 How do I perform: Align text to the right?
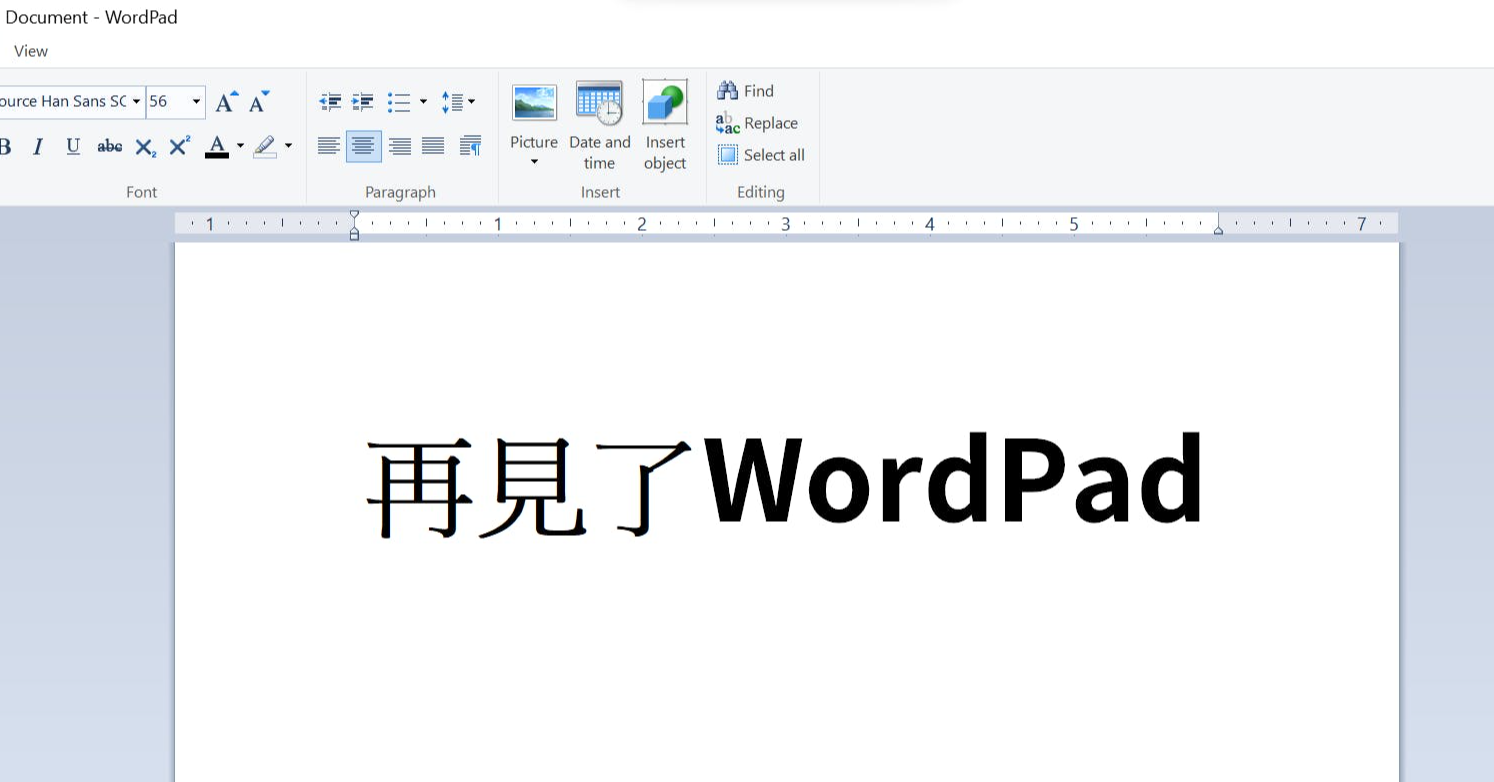(399, 147)
